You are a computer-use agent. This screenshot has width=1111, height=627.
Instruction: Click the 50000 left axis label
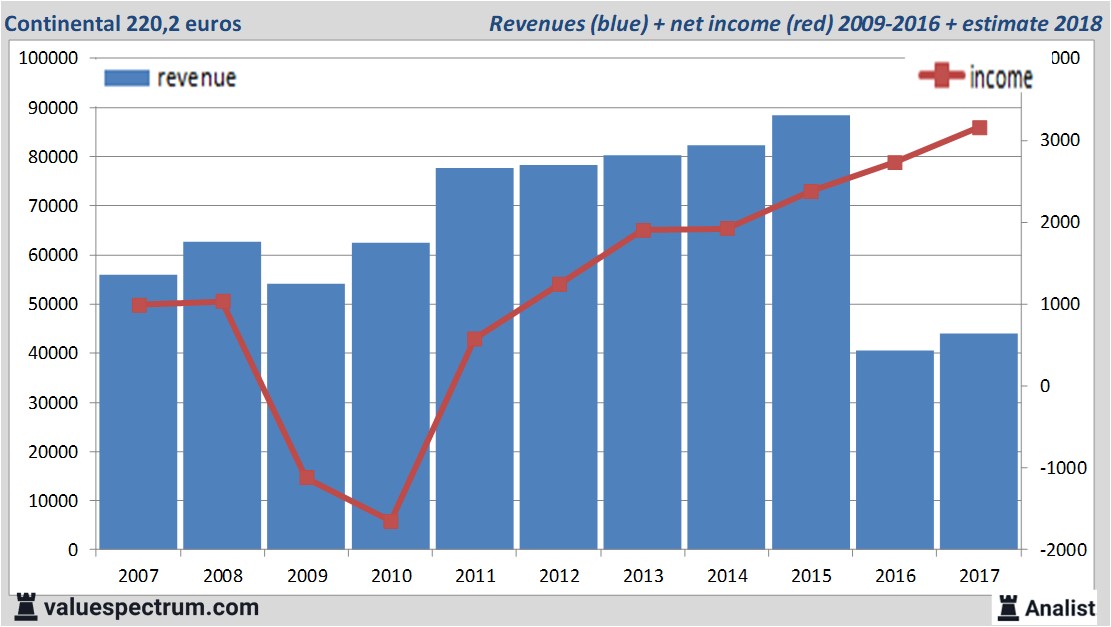53,304
